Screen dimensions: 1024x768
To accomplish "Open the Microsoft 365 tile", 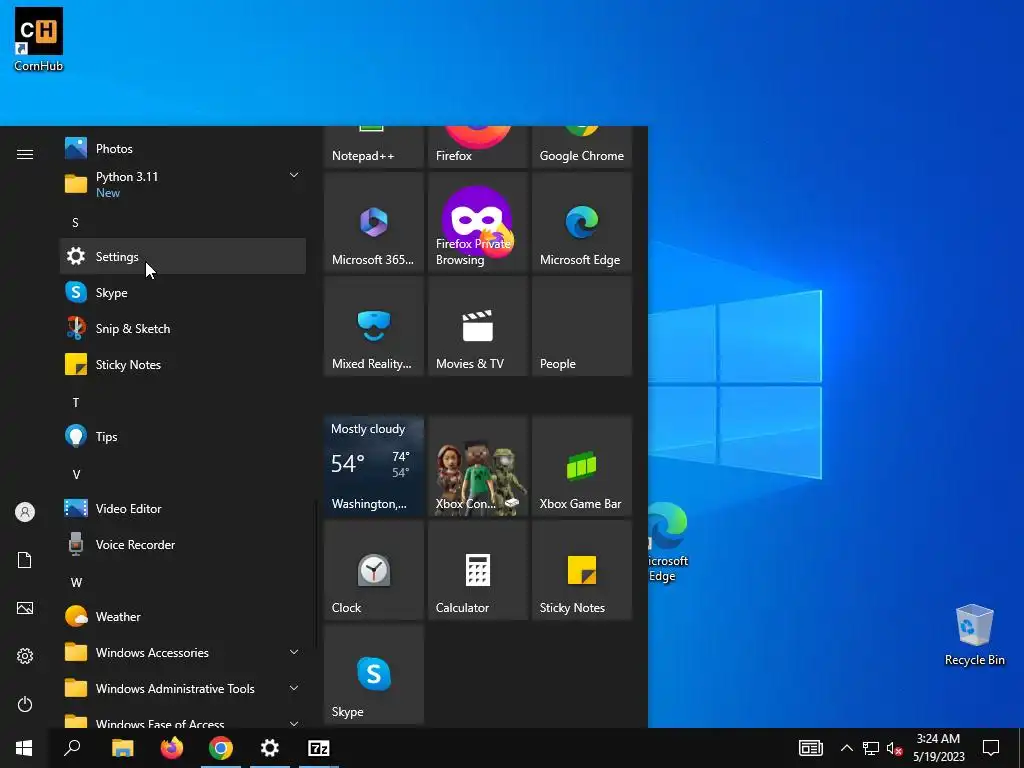I will click(374, 222).
